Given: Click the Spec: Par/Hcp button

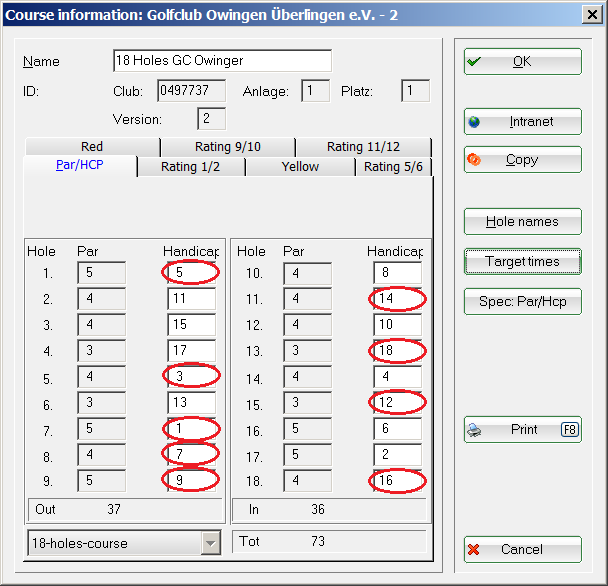Looking at the screenshot, I should (x=523, y=301).
